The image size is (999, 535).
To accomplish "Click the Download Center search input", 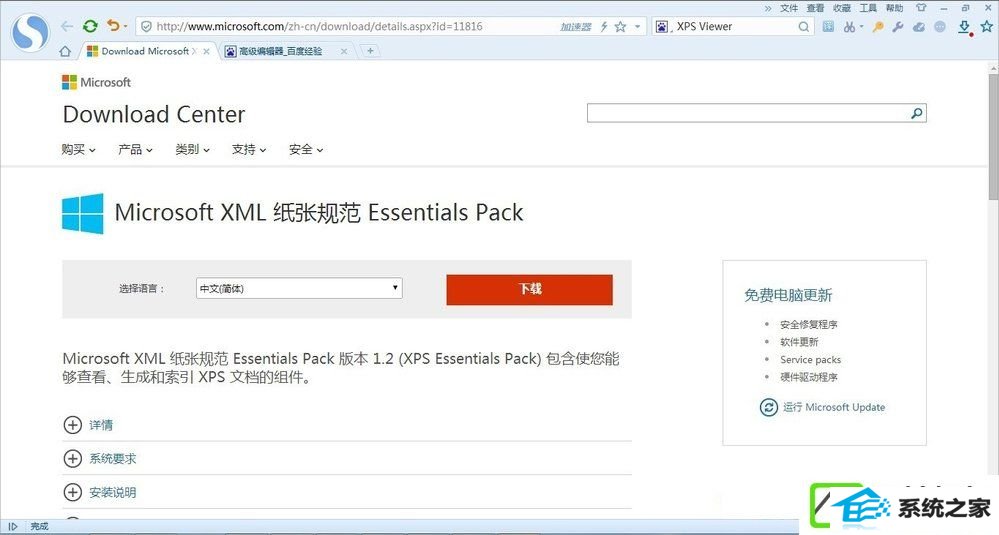I will point(749,113).
